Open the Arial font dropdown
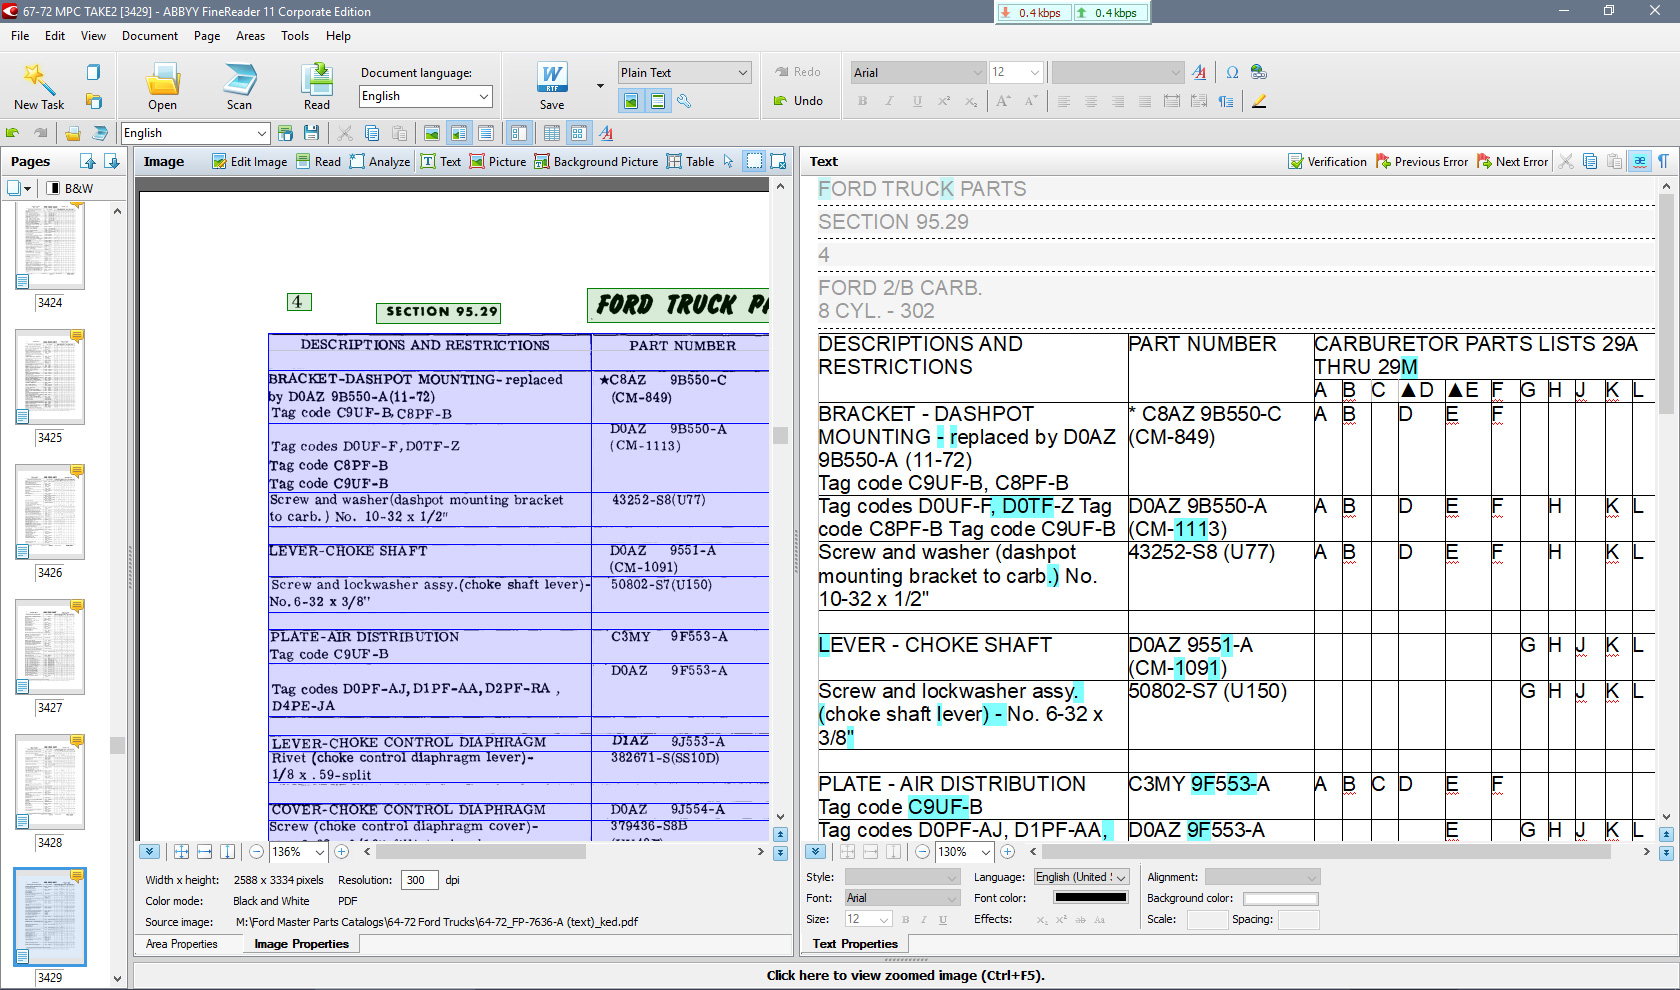 tap(918, 72)
